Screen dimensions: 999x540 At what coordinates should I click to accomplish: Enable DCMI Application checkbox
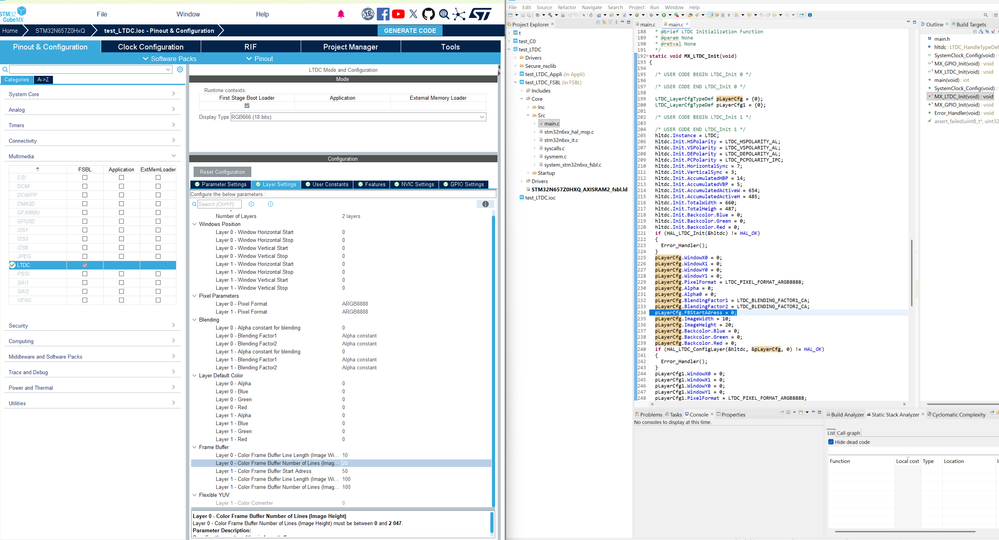pos(121,186)
